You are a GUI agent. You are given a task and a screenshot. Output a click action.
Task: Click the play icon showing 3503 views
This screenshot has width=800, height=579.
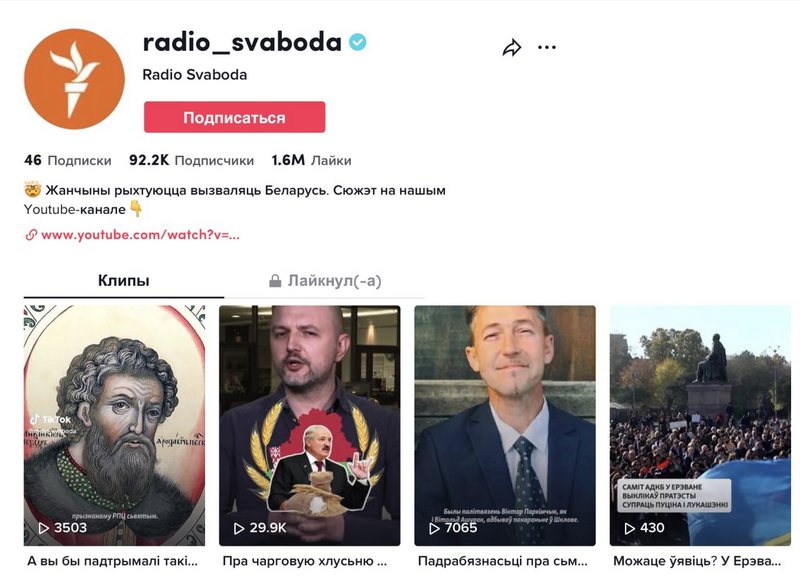[x=43, y=528]
